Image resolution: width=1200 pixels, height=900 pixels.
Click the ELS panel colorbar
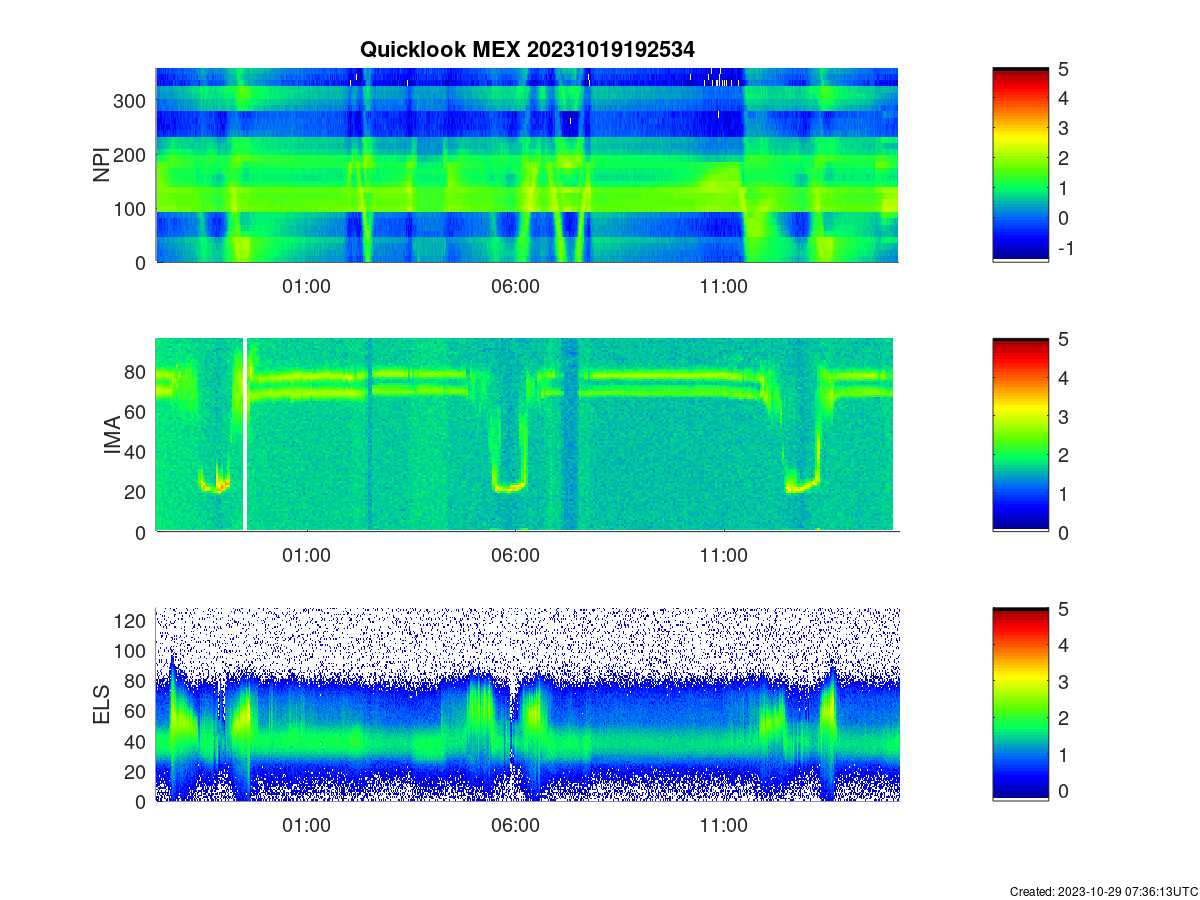coord(1020,704)
